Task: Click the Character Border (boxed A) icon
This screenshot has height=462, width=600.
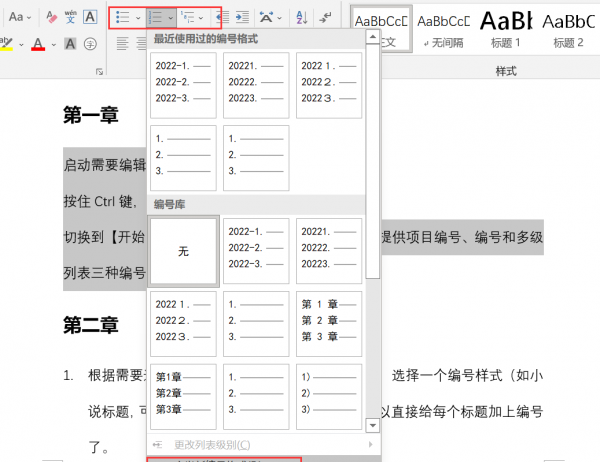Action: point(90,17)
